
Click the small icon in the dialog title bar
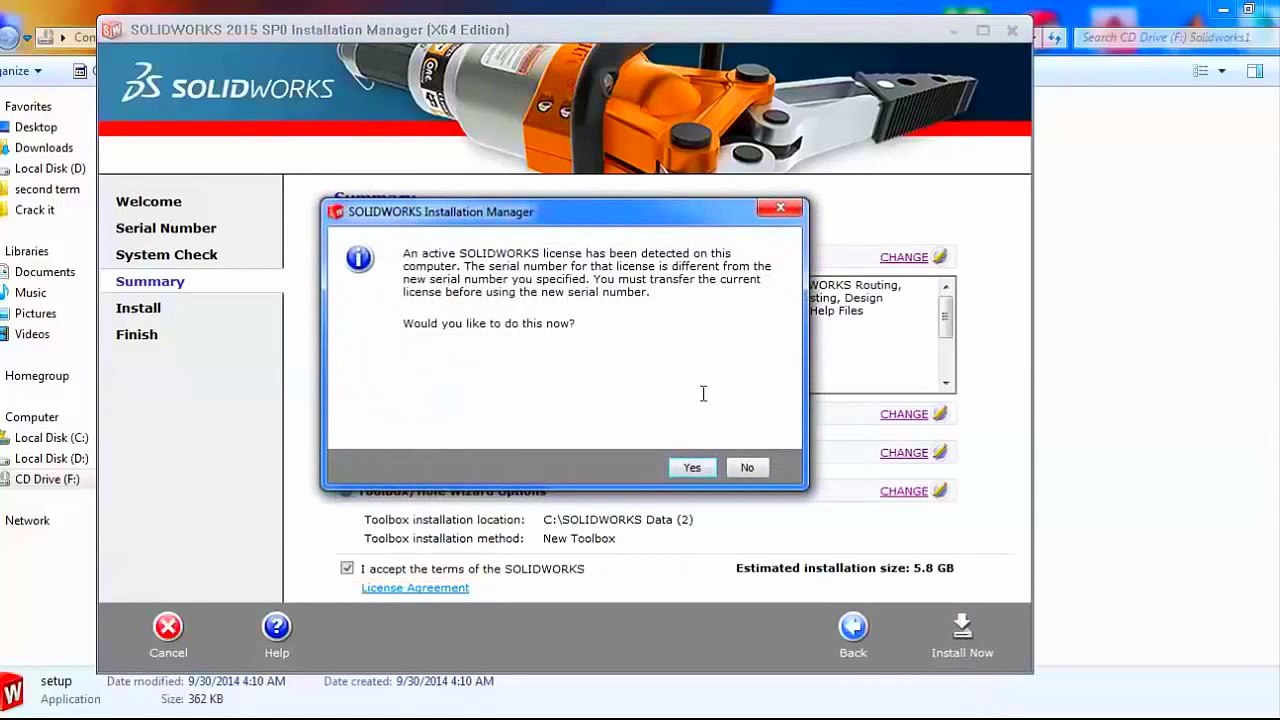pos(337,212)
